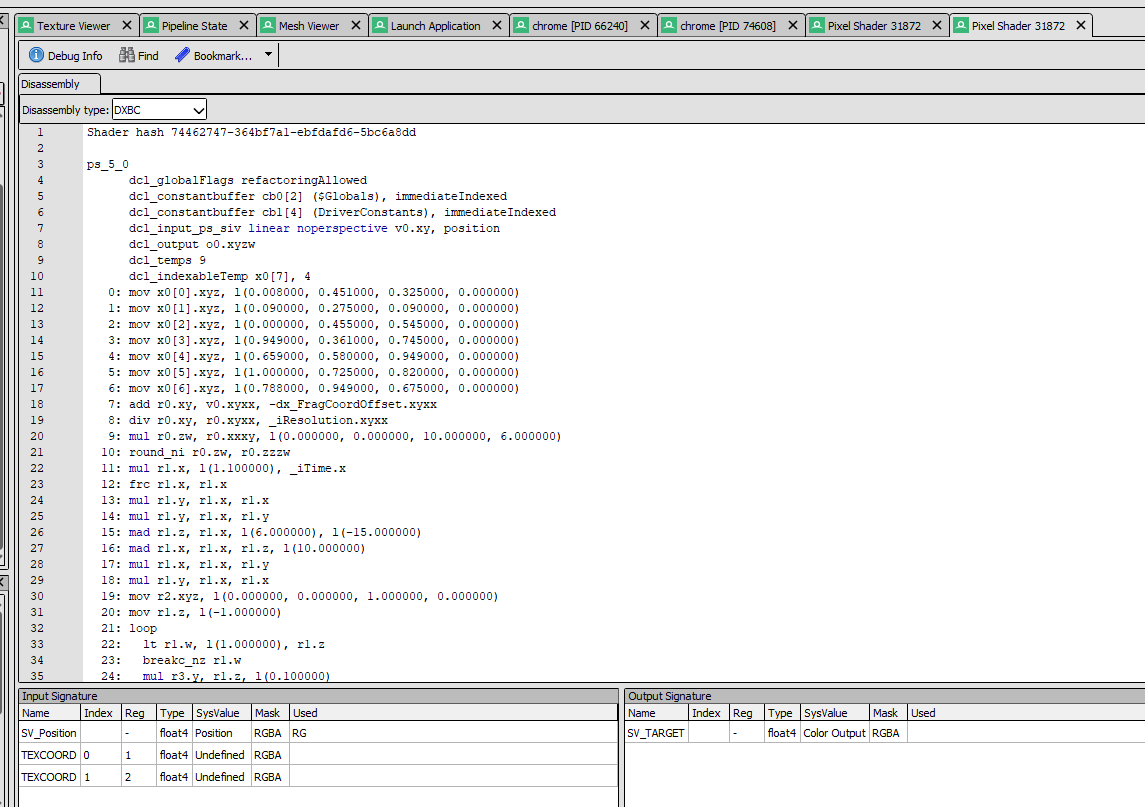1145x807 pixels.
Task: Close the Texture Viewer tab
Action: (127, 26)
